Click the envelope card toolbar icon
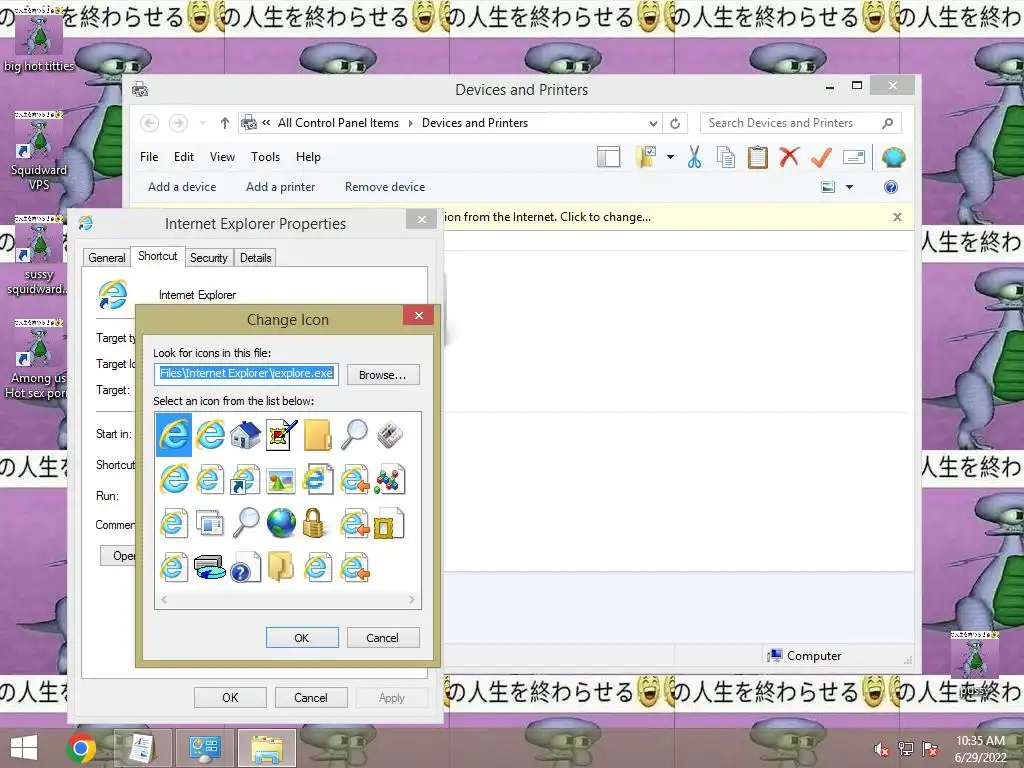The width and height of the screenshot is (1024, 768). click(x=854, y=157)
